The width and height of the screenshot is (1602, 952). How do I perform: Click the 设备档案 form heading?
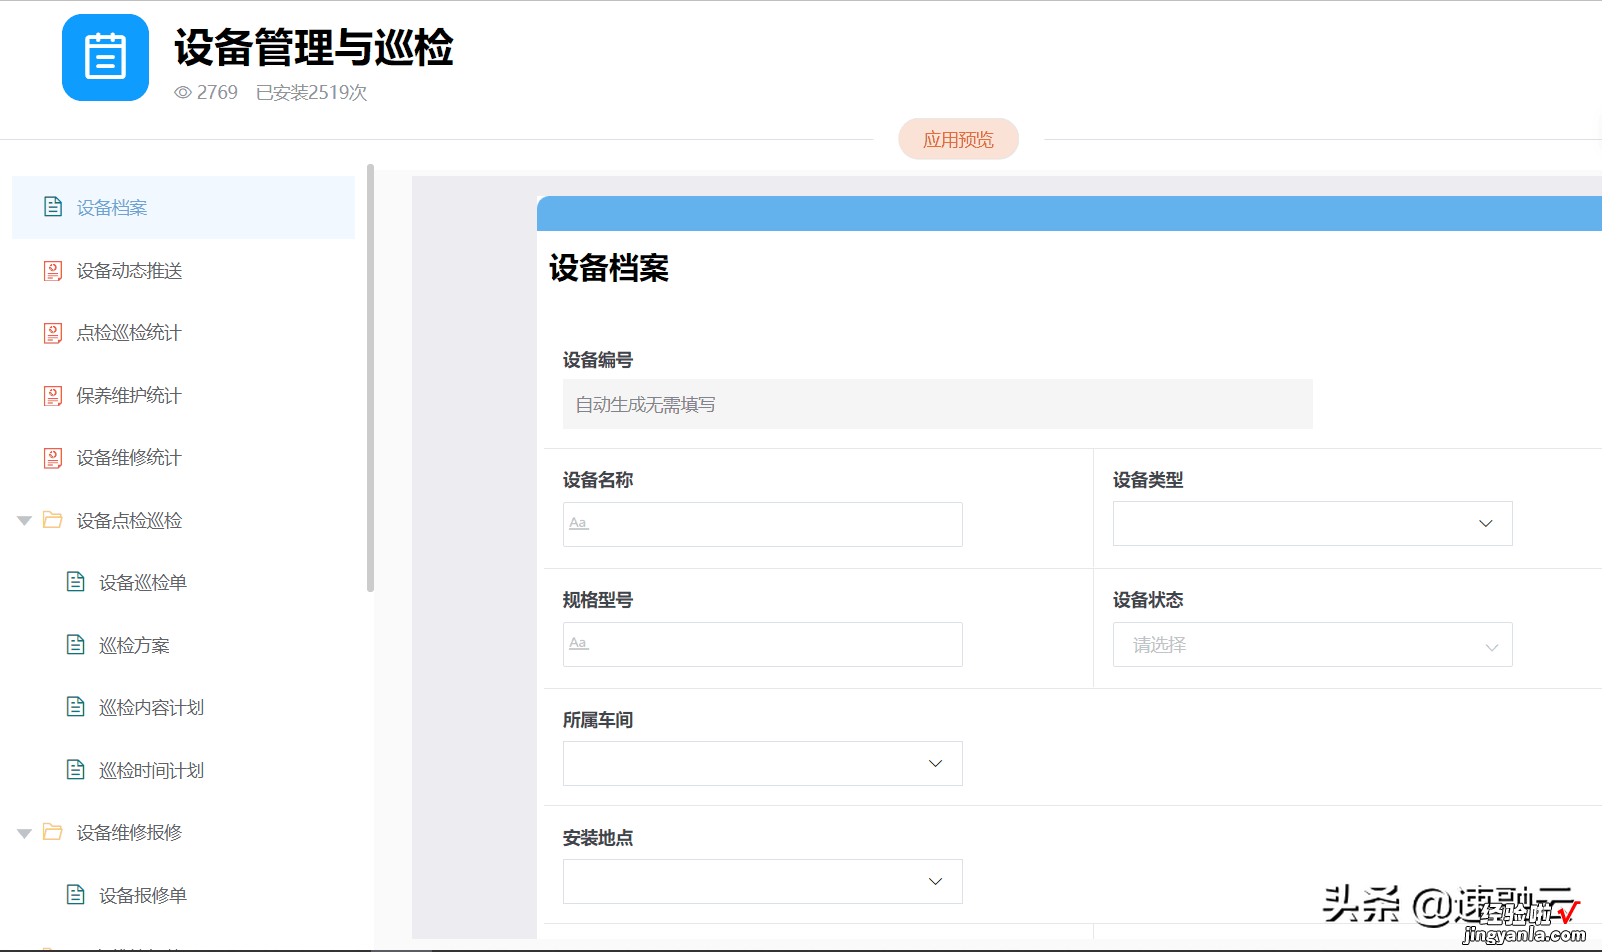click(x=608, y=268)
